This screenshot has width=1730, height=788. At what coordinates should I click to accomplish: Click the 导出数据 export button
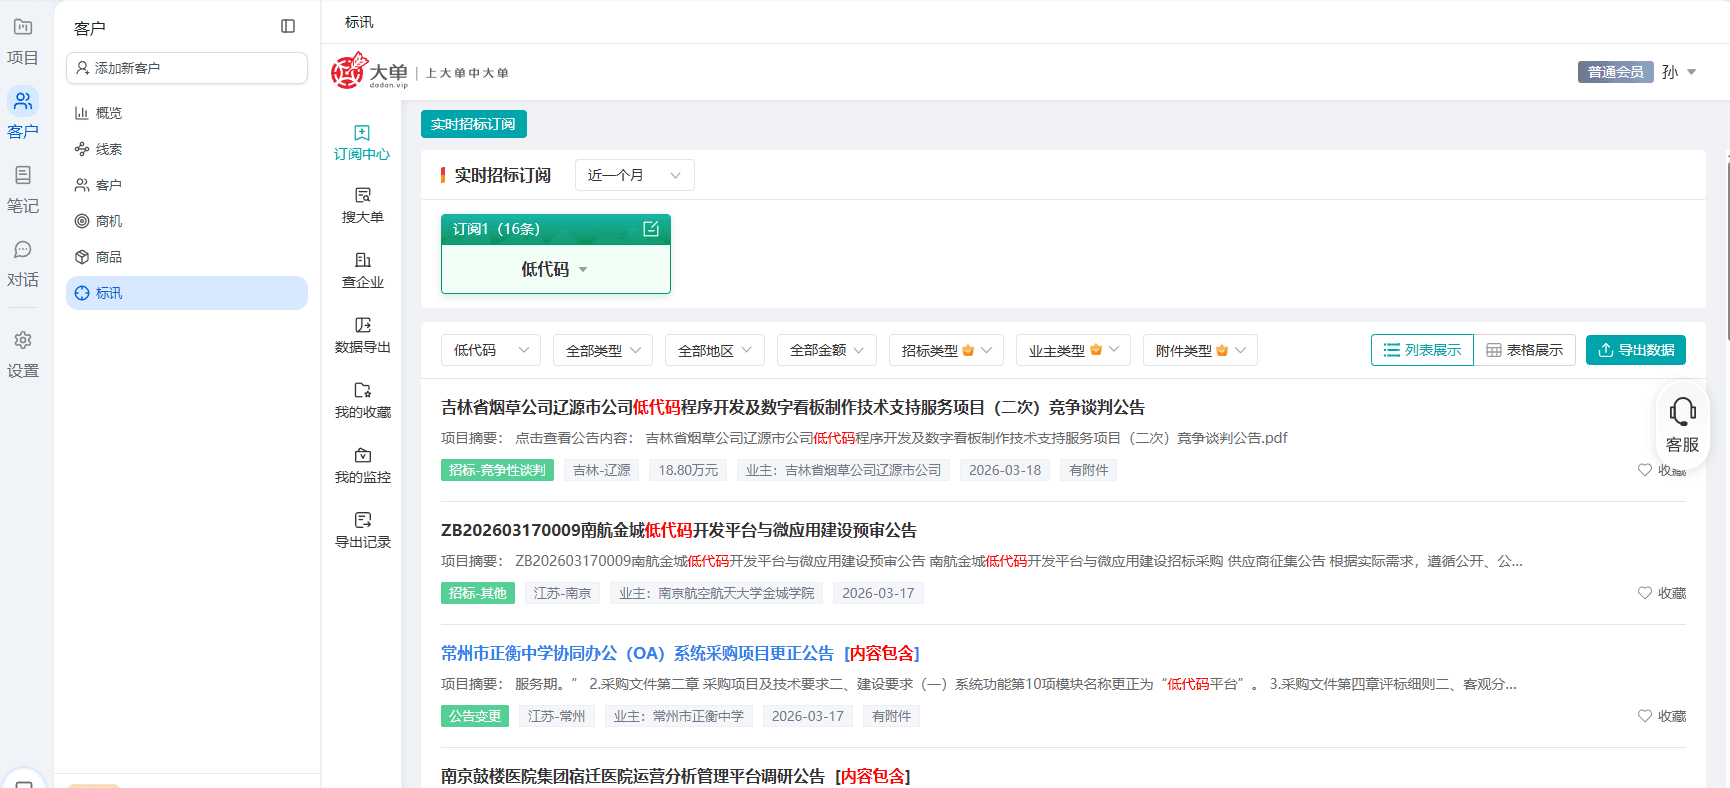point(1635,350)
